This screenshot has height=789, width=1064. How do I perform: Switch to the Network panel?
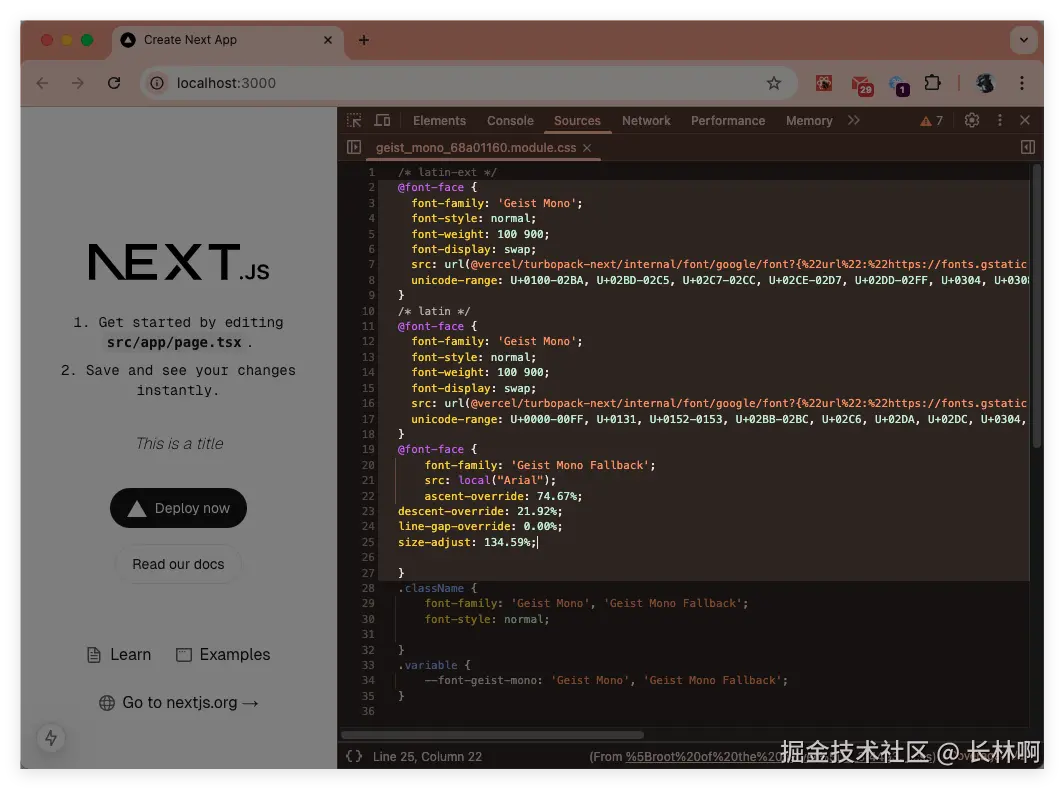click(646, 120)
